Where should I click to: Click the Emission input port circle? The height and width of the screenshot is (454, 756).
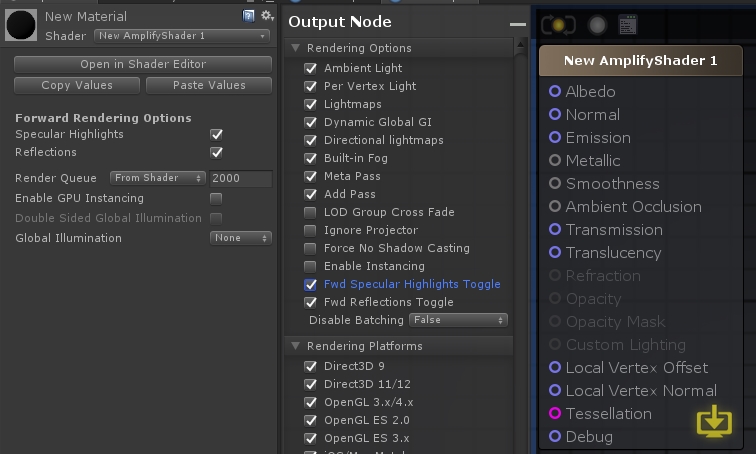tap(555, 137)
